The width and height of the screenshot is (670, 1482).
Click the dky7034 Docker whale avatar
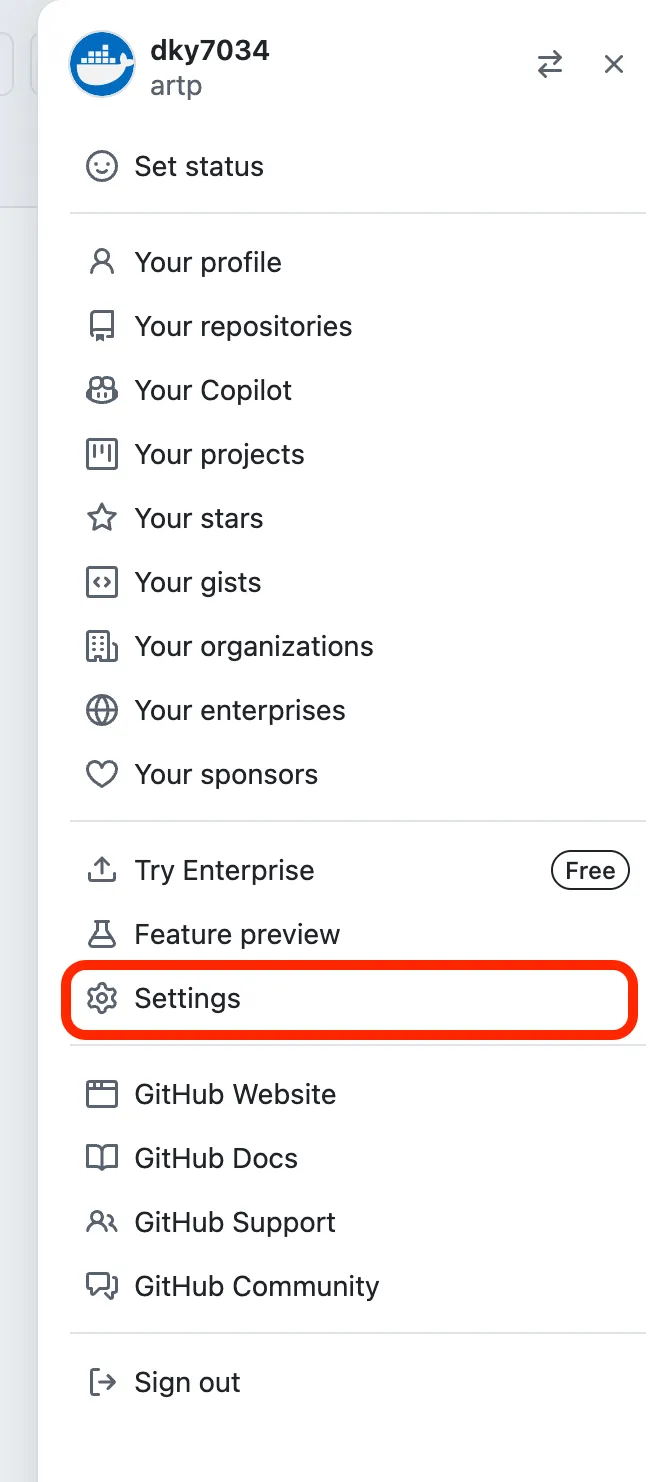(x=102, y=65)
